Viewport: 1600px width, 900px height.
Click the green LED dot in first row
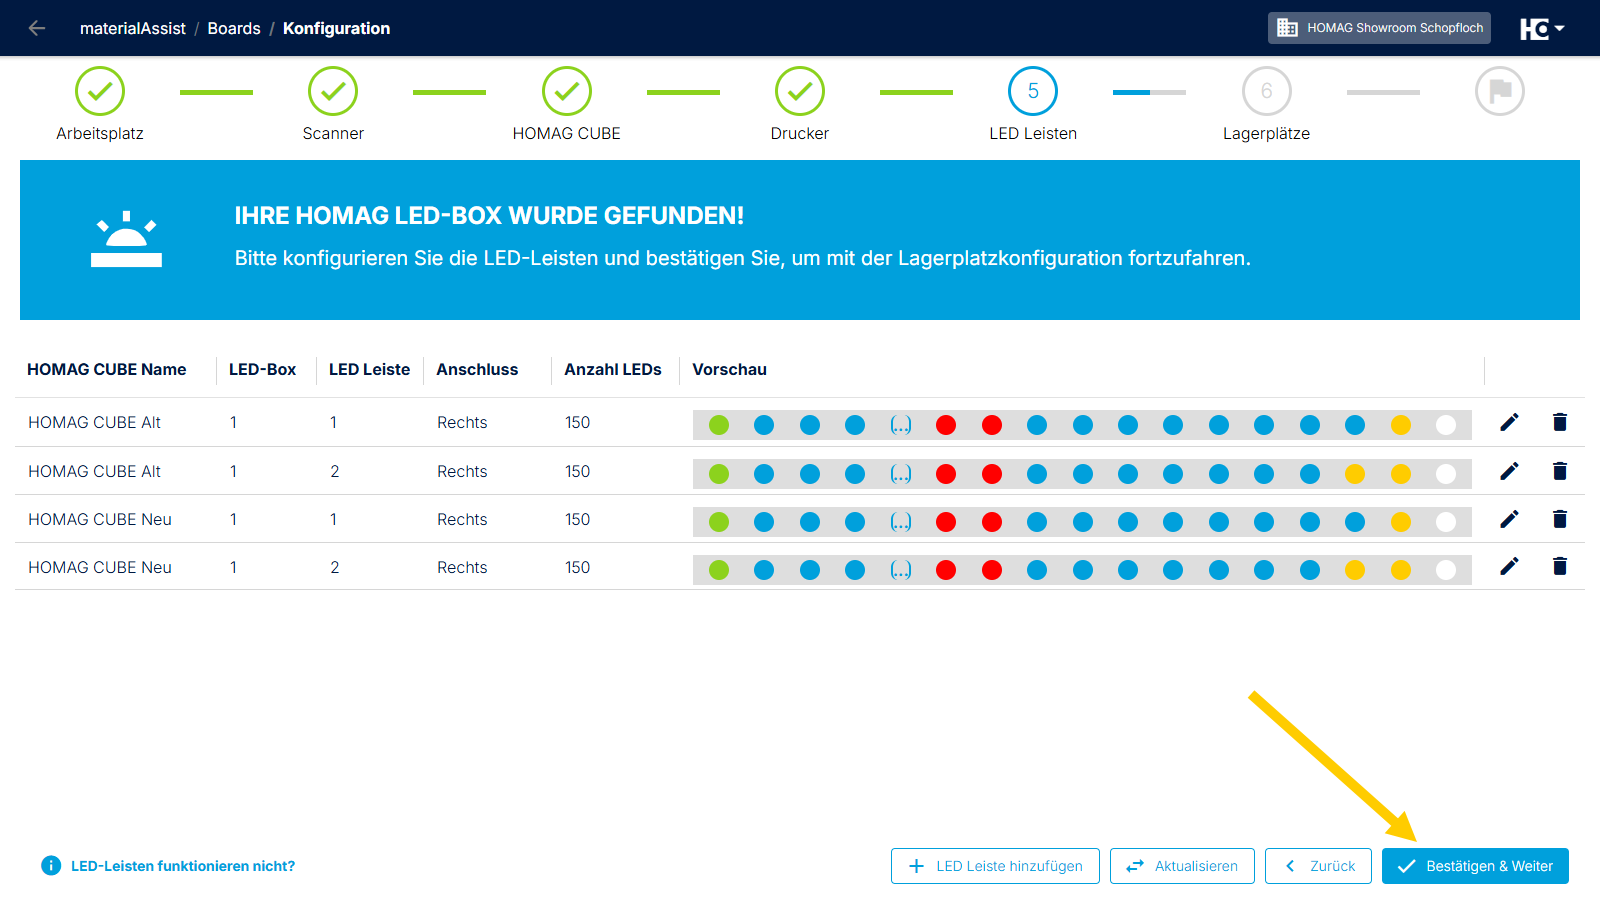(x=719, y=425)
